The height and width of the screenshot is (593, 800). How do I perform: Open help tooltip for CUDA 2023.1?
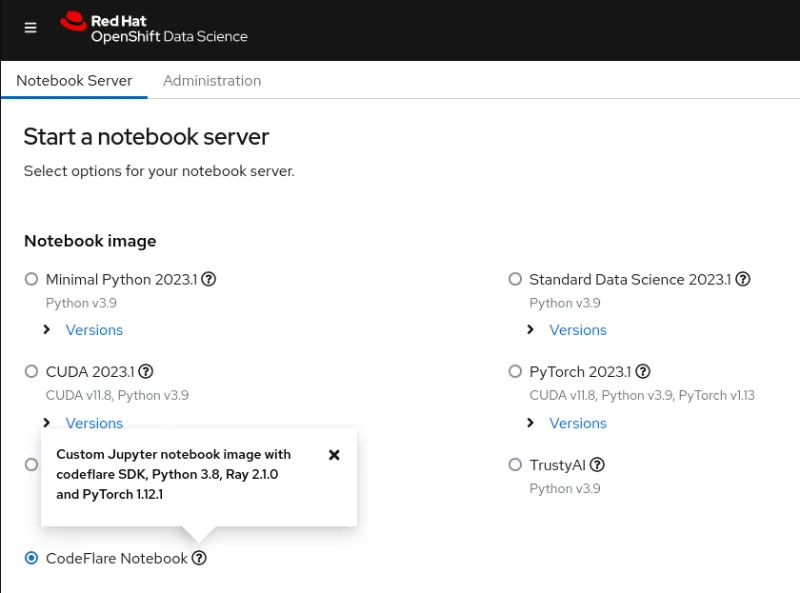(x=146, y=371)
